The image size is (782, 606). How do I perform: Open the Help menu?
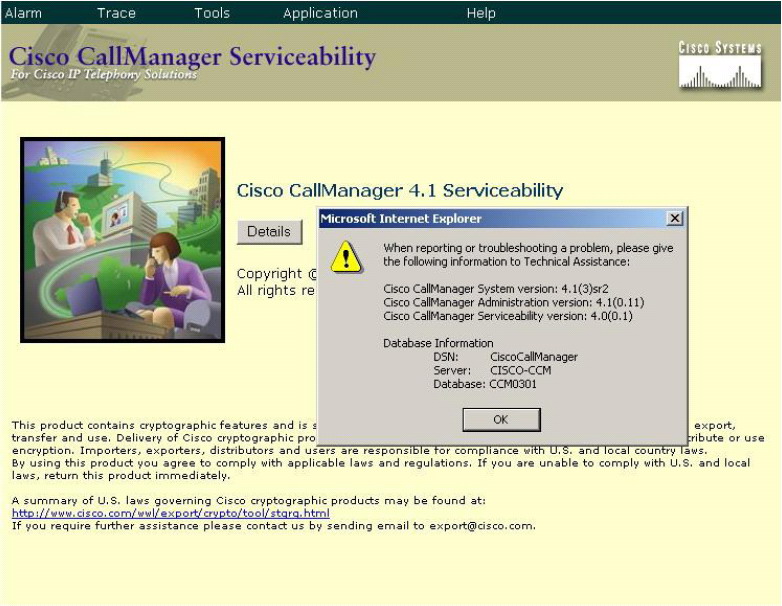(x=481, y=13)
